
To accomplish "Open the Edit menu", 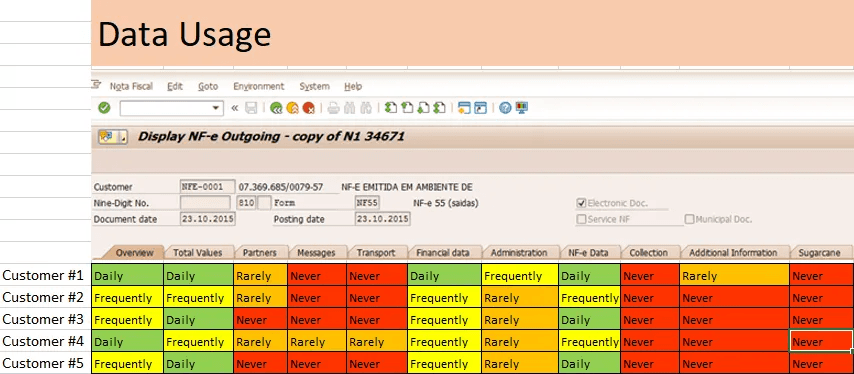I will coord(175,86).
